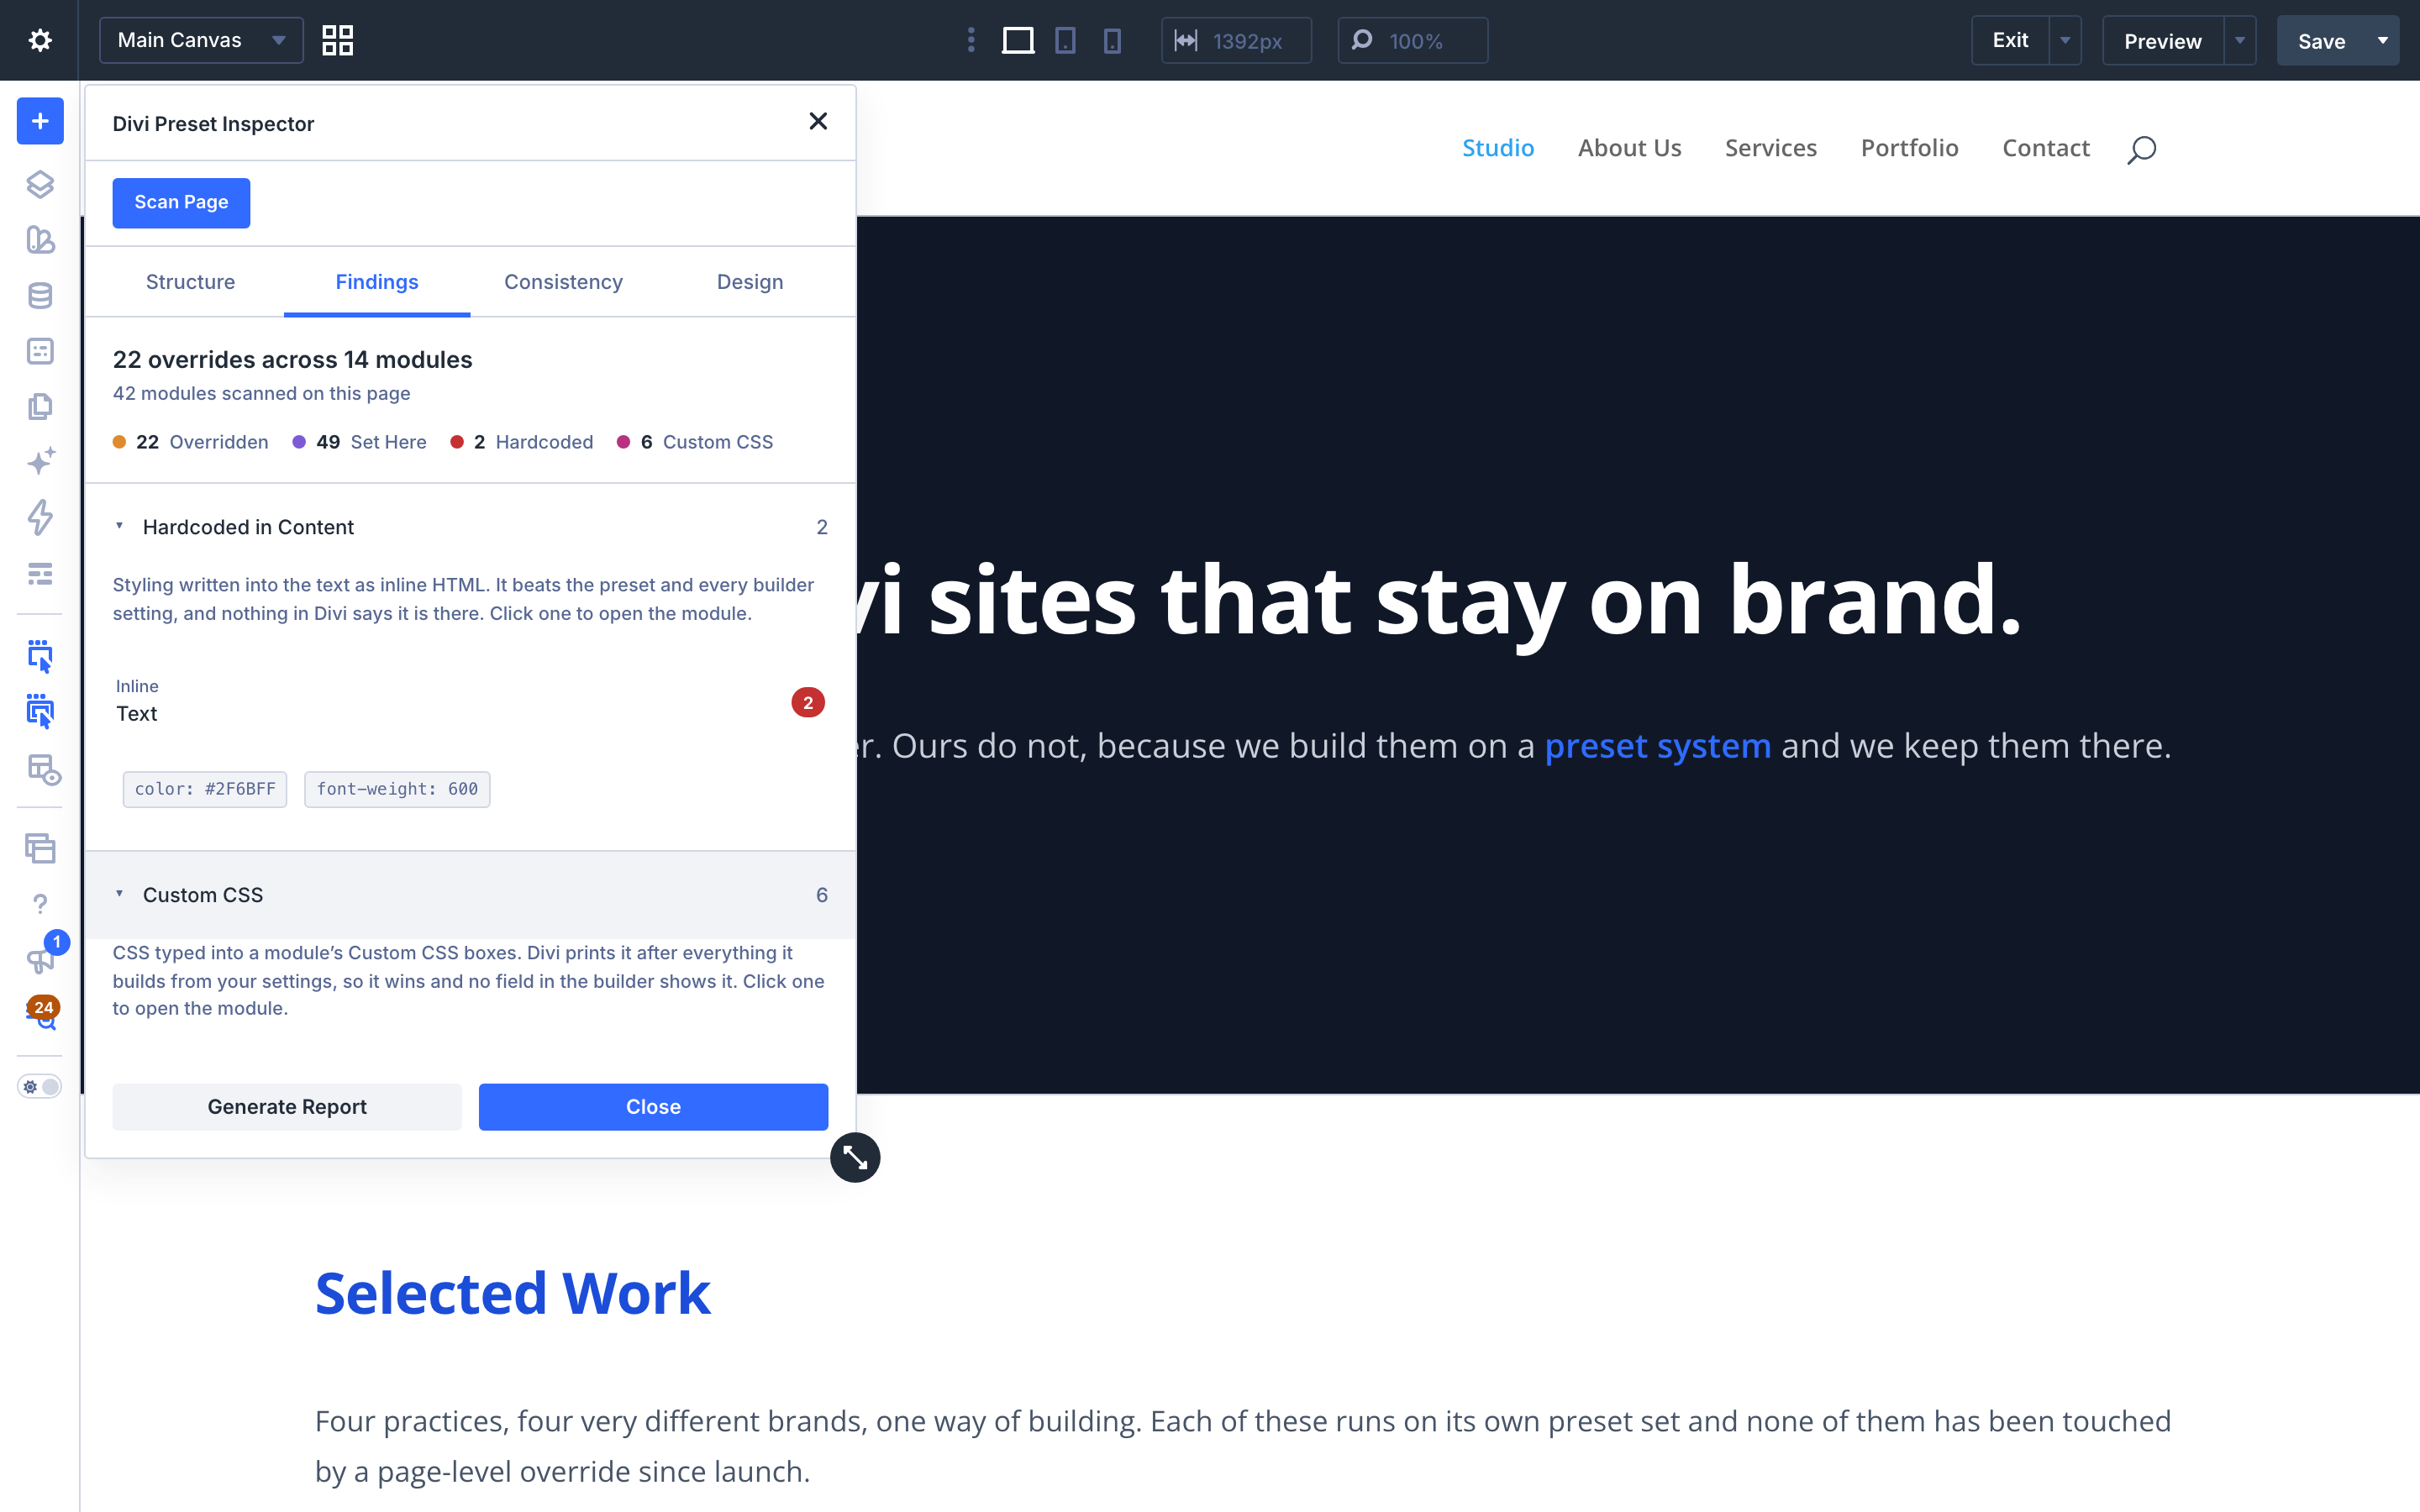The height and width of the screenshot is (1512, 2420).
Task: Open the database stack sidebar icon
Action: coord(40,296)
